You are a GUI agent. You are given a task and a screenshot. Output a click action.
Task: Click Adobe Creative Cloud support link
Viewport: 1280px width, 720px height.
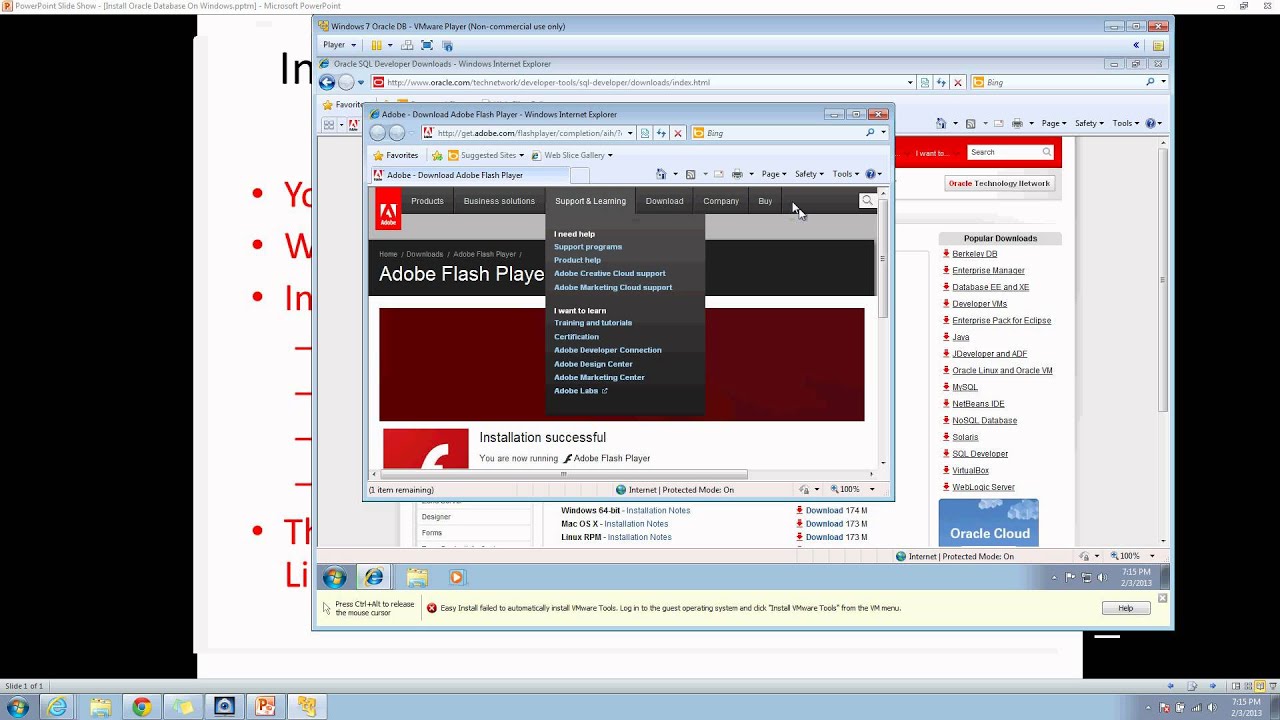click(x=609, y=273)
